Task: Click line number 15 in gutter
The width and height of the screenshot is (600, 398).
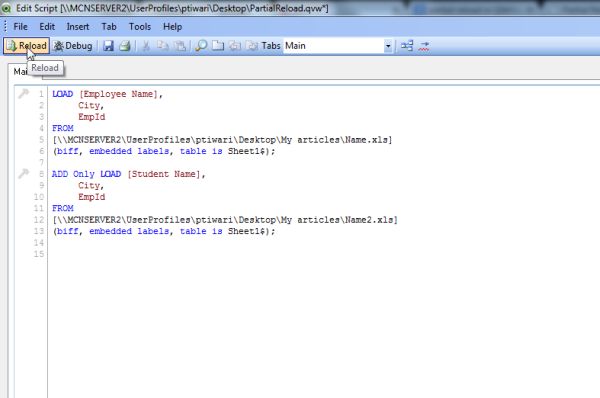Action: pos(39,254)
